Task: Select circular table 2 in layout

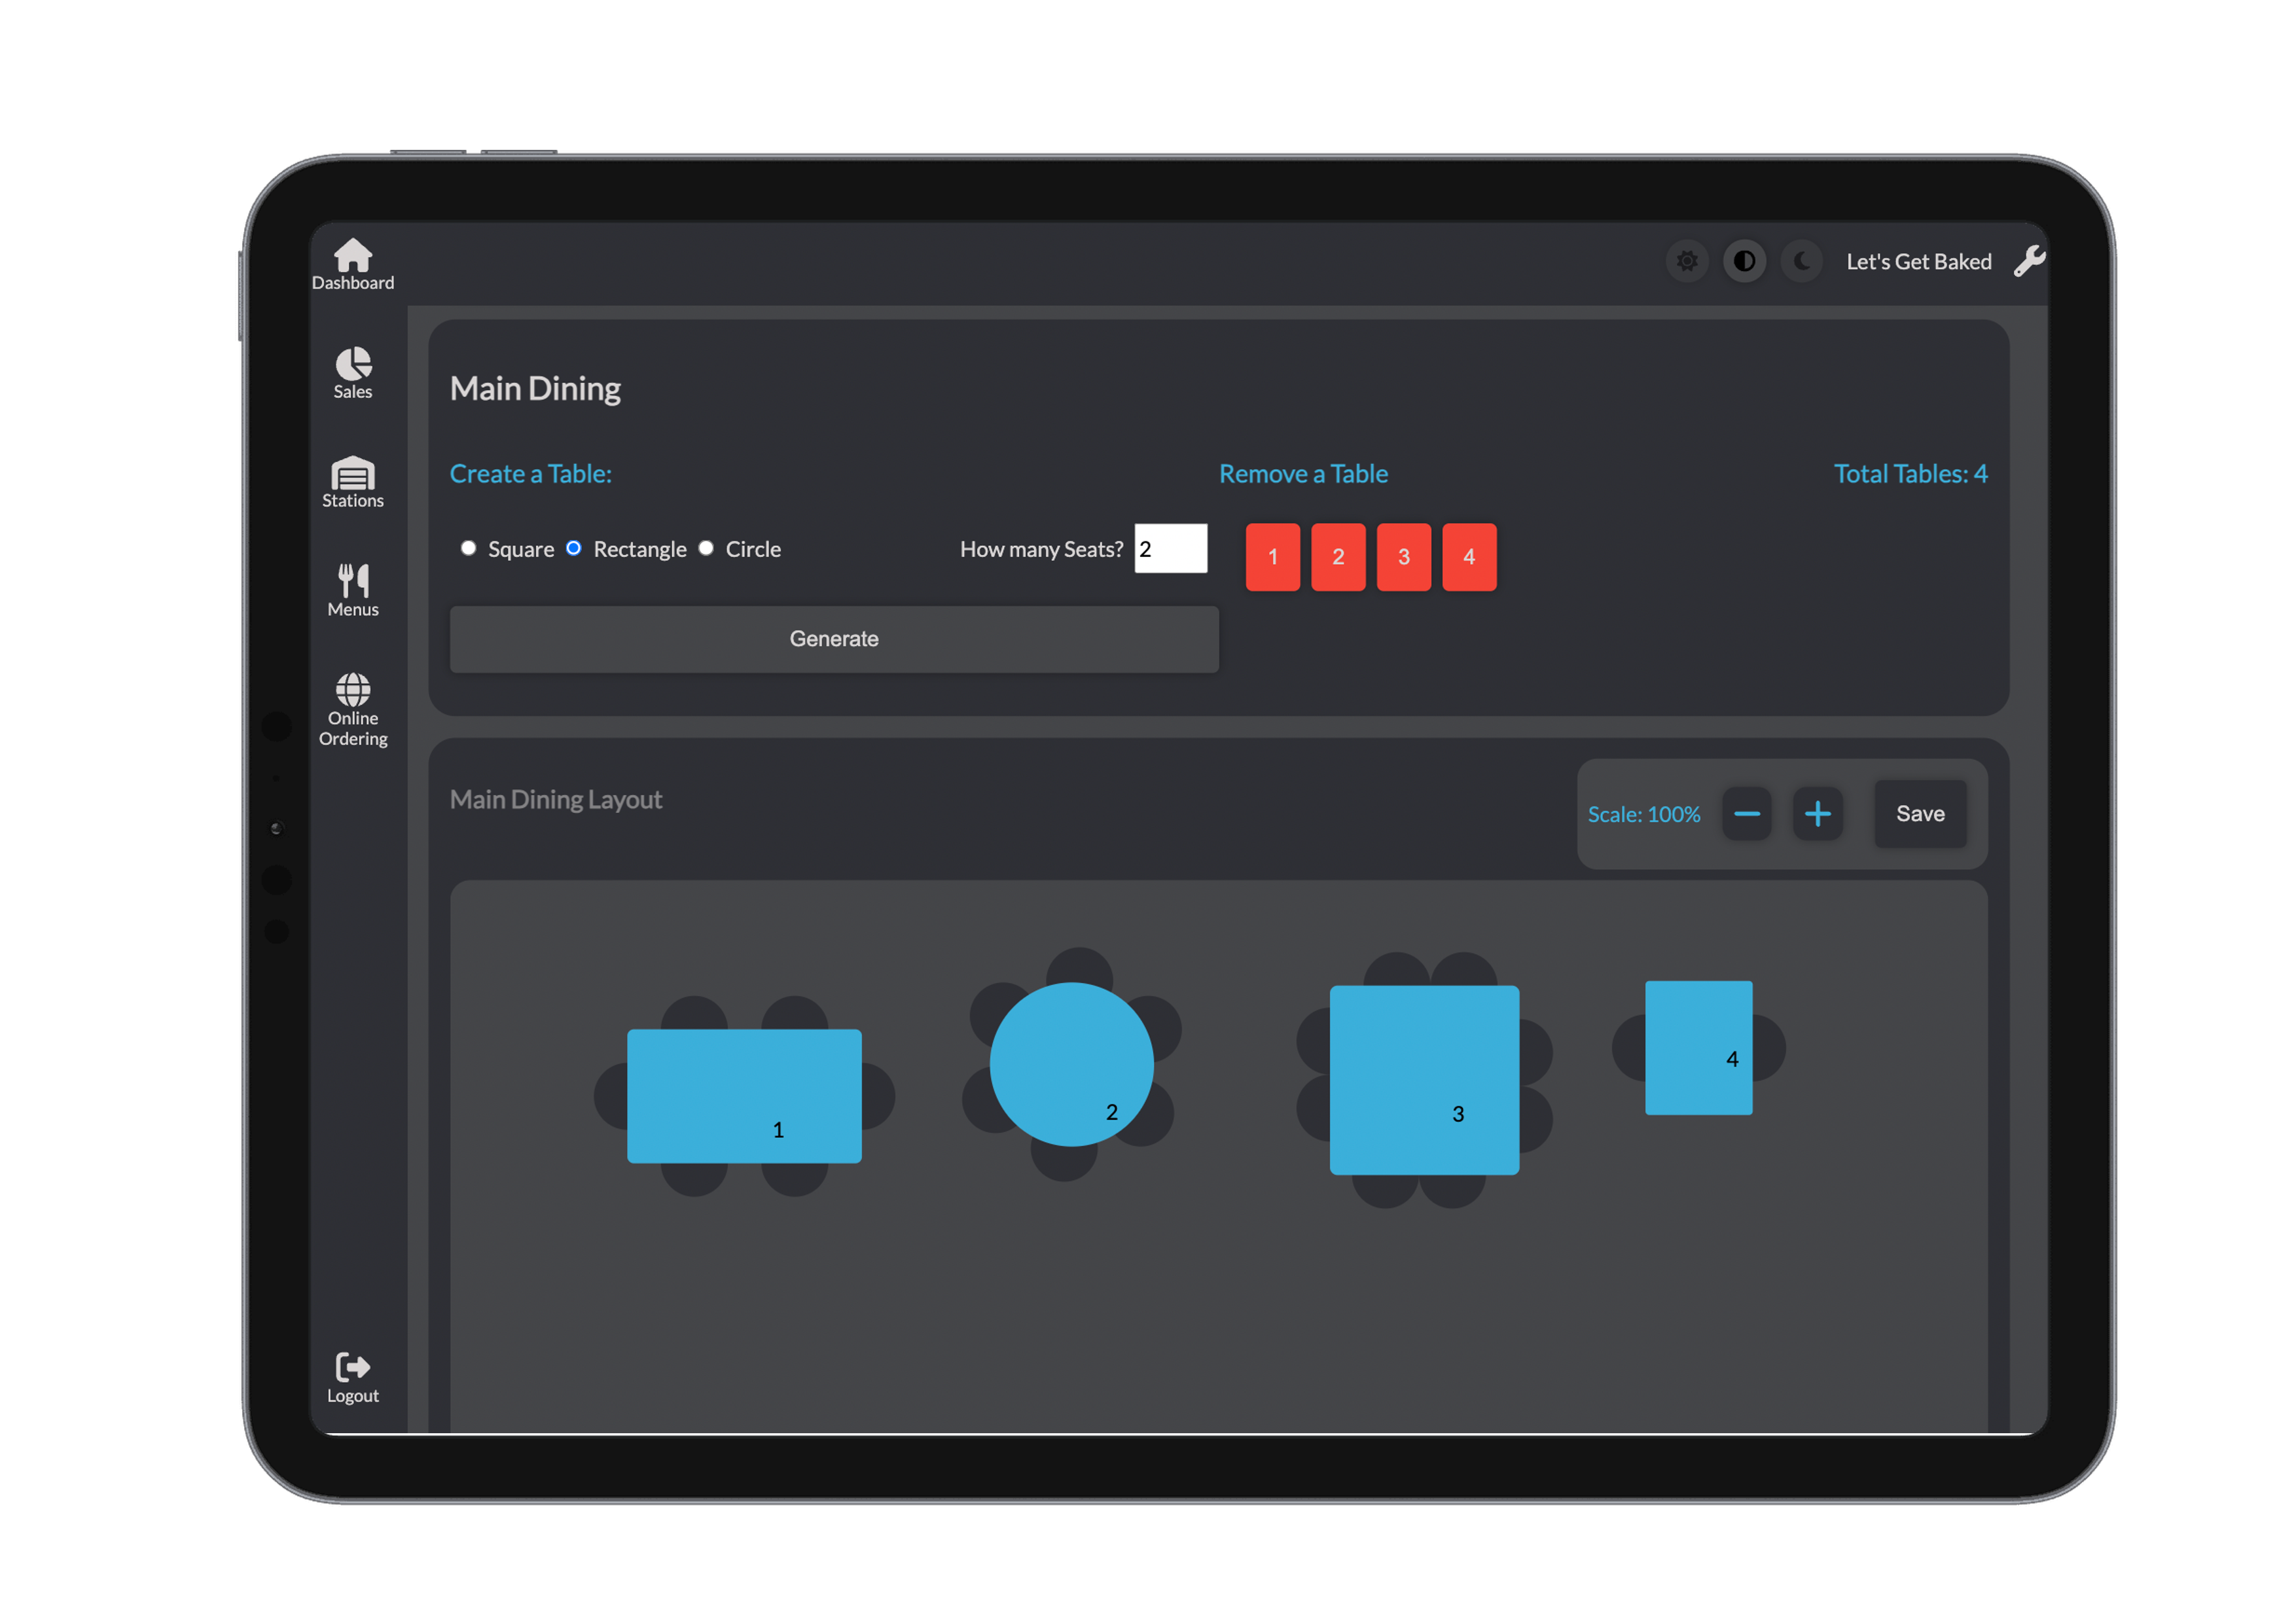Action: [1071, 1064]
